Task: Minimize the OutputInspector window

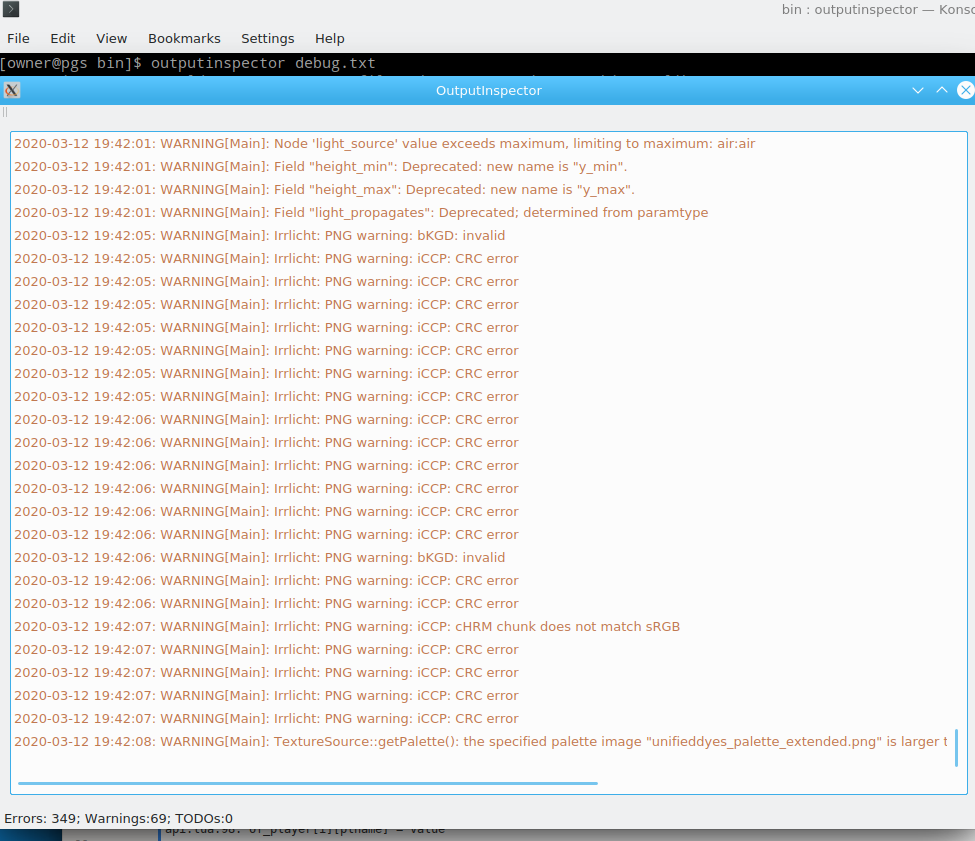Action: (x=918, y=90)
